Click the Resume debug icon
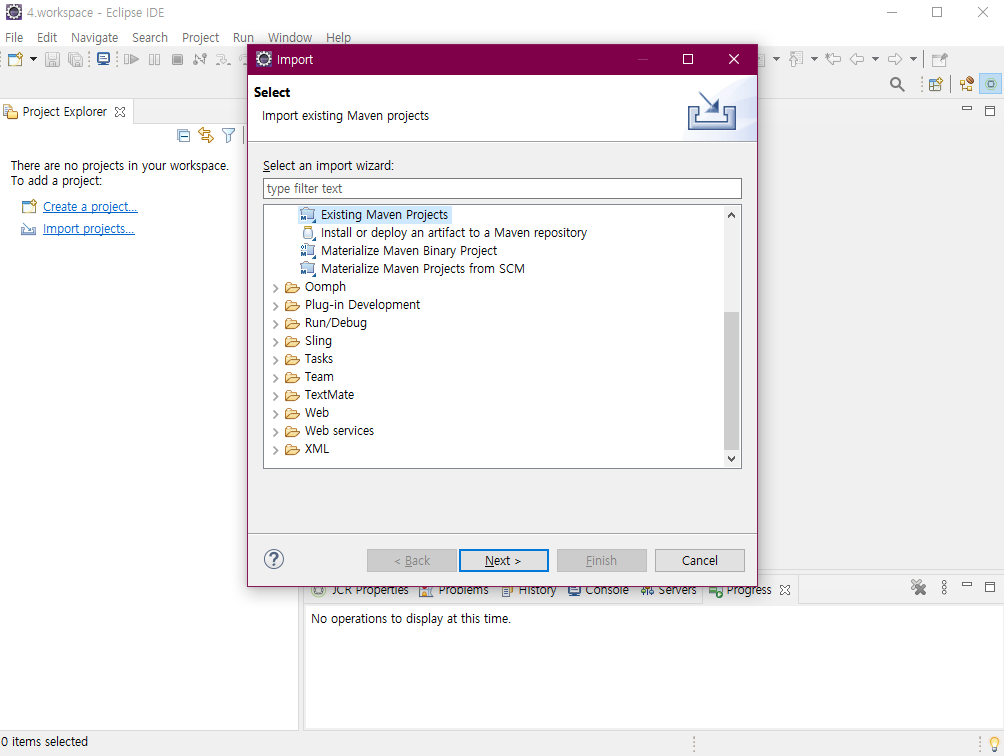Screen dimensions: 1004x756 [x=131, y=60]
